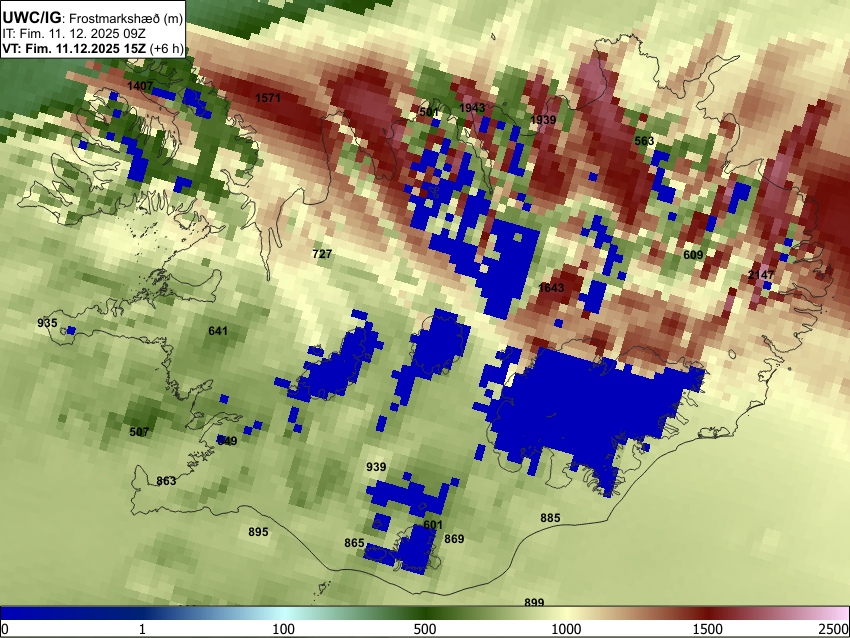Click the 601 value near the southern glacier
Screen dimensions: 850x638
tap(433, 525)
